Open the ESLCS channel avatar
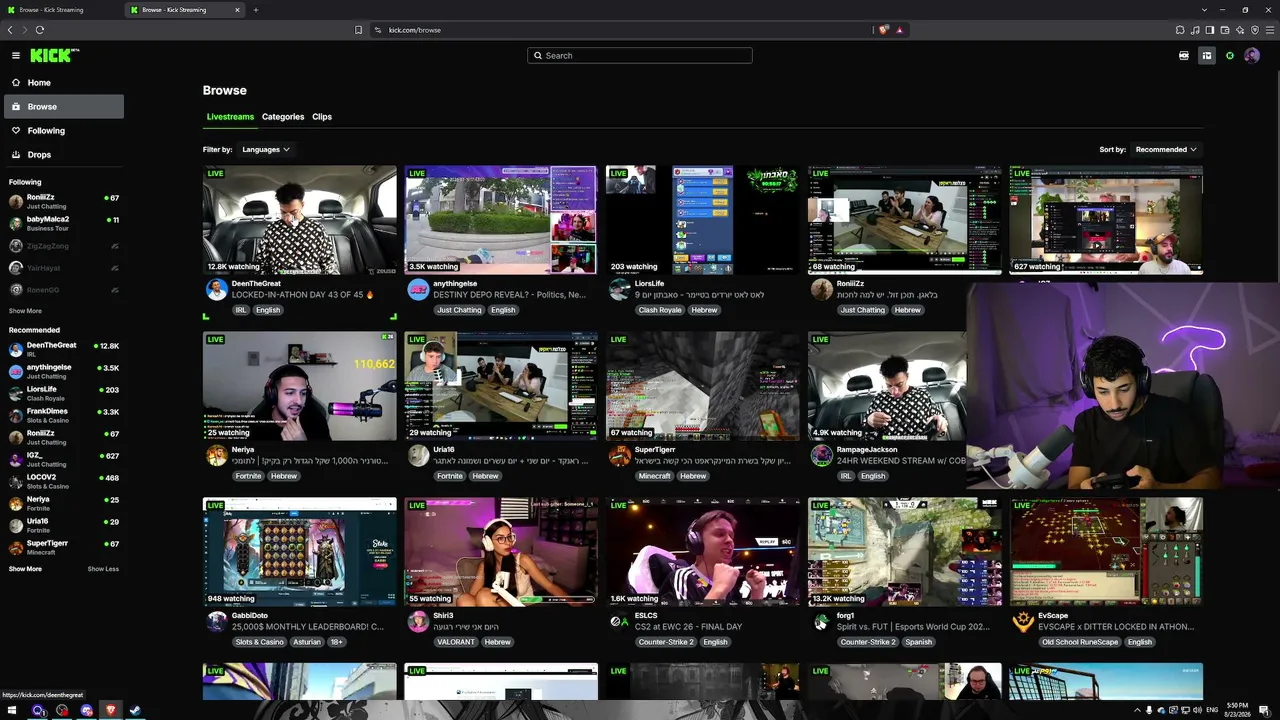 [x=619, y=622]
